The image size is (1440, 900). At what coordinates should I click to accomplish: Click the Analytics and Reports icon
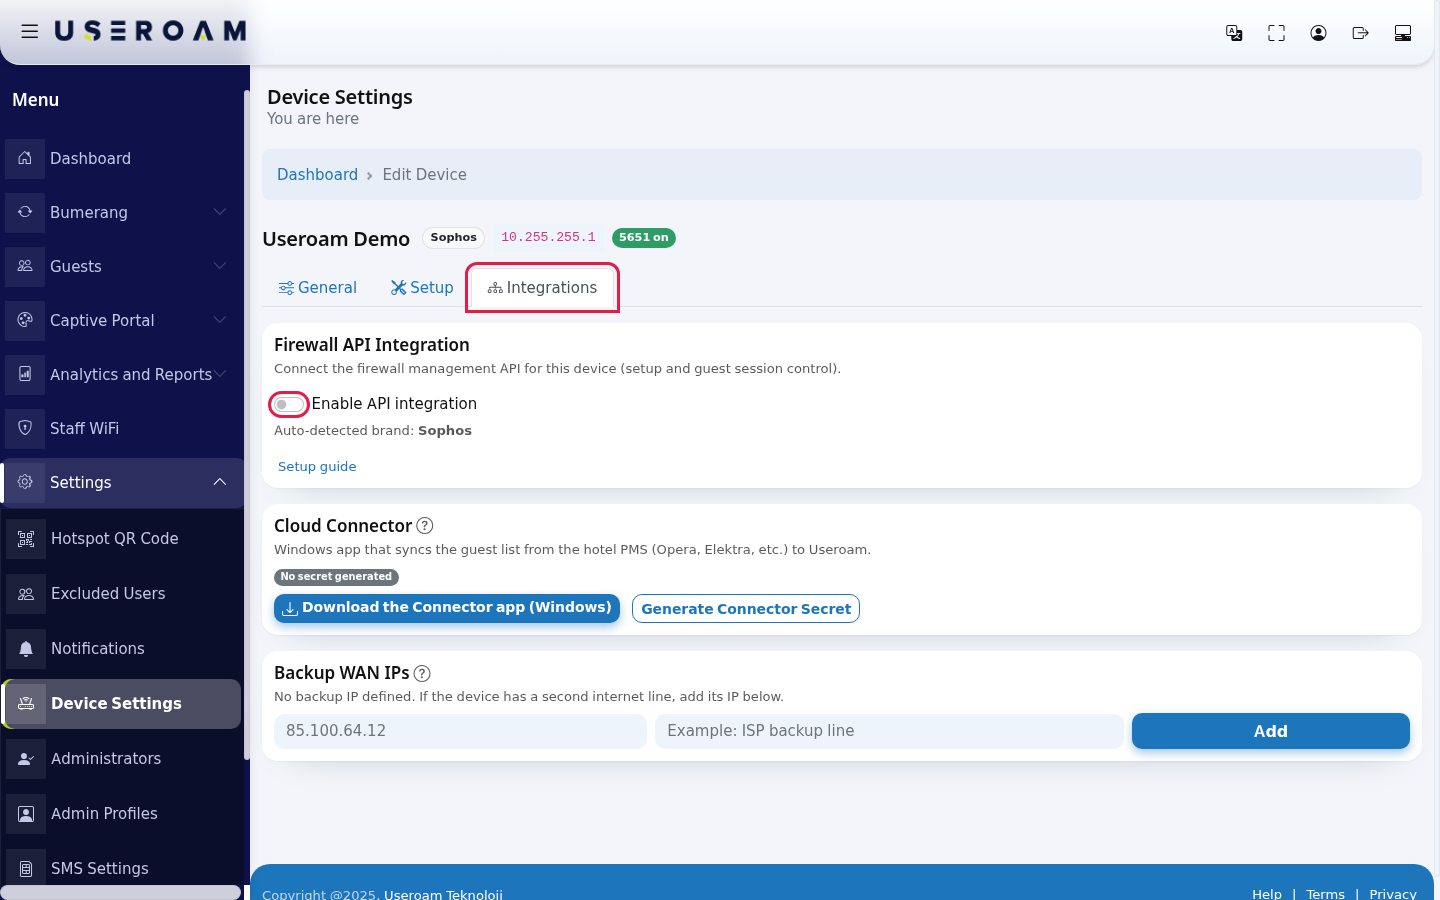[25, 374]
